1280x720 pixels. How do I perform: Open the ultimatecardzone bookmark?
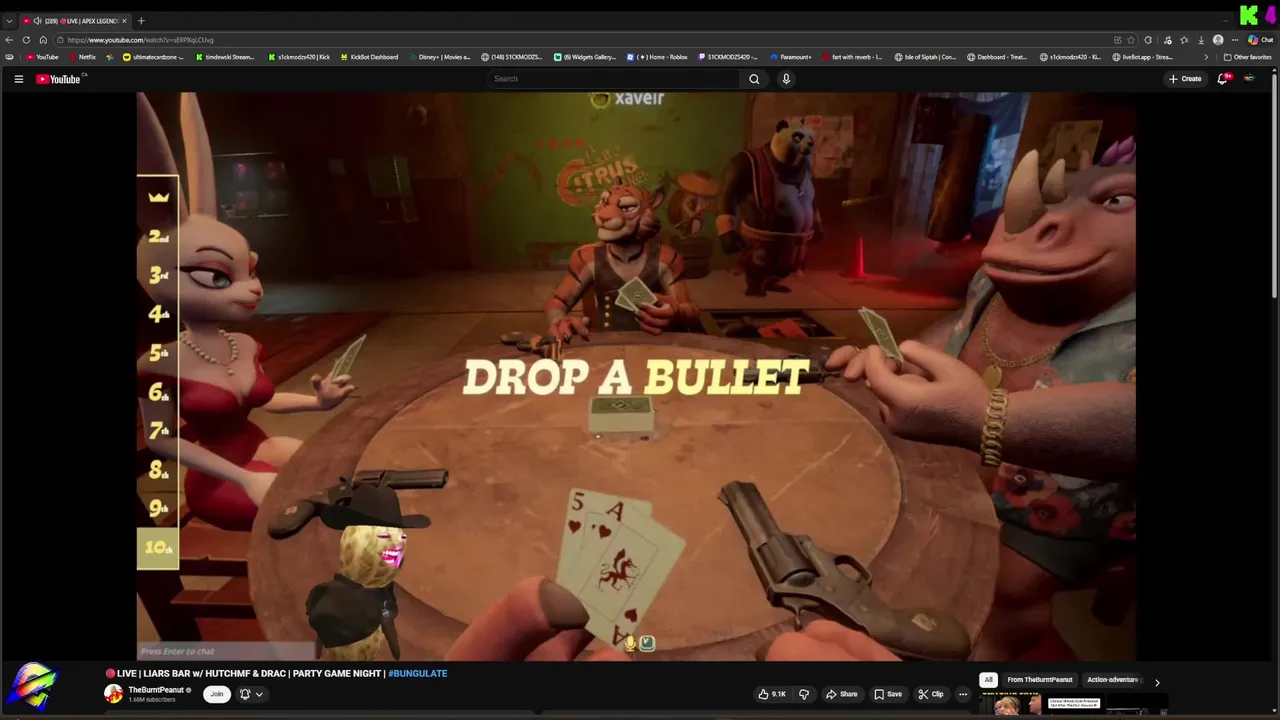click(153, 57)
